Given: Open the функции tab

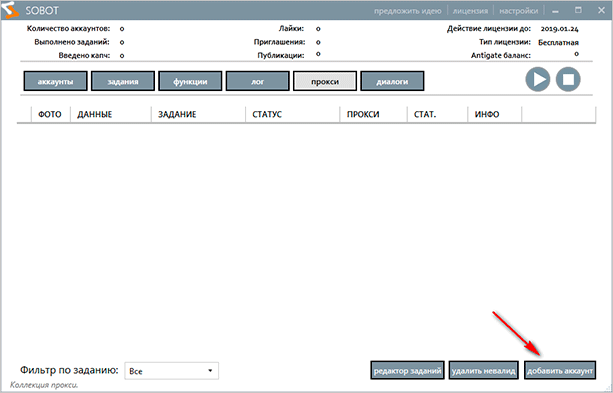Looking at the screenshot, I should (x=190, y=81).
